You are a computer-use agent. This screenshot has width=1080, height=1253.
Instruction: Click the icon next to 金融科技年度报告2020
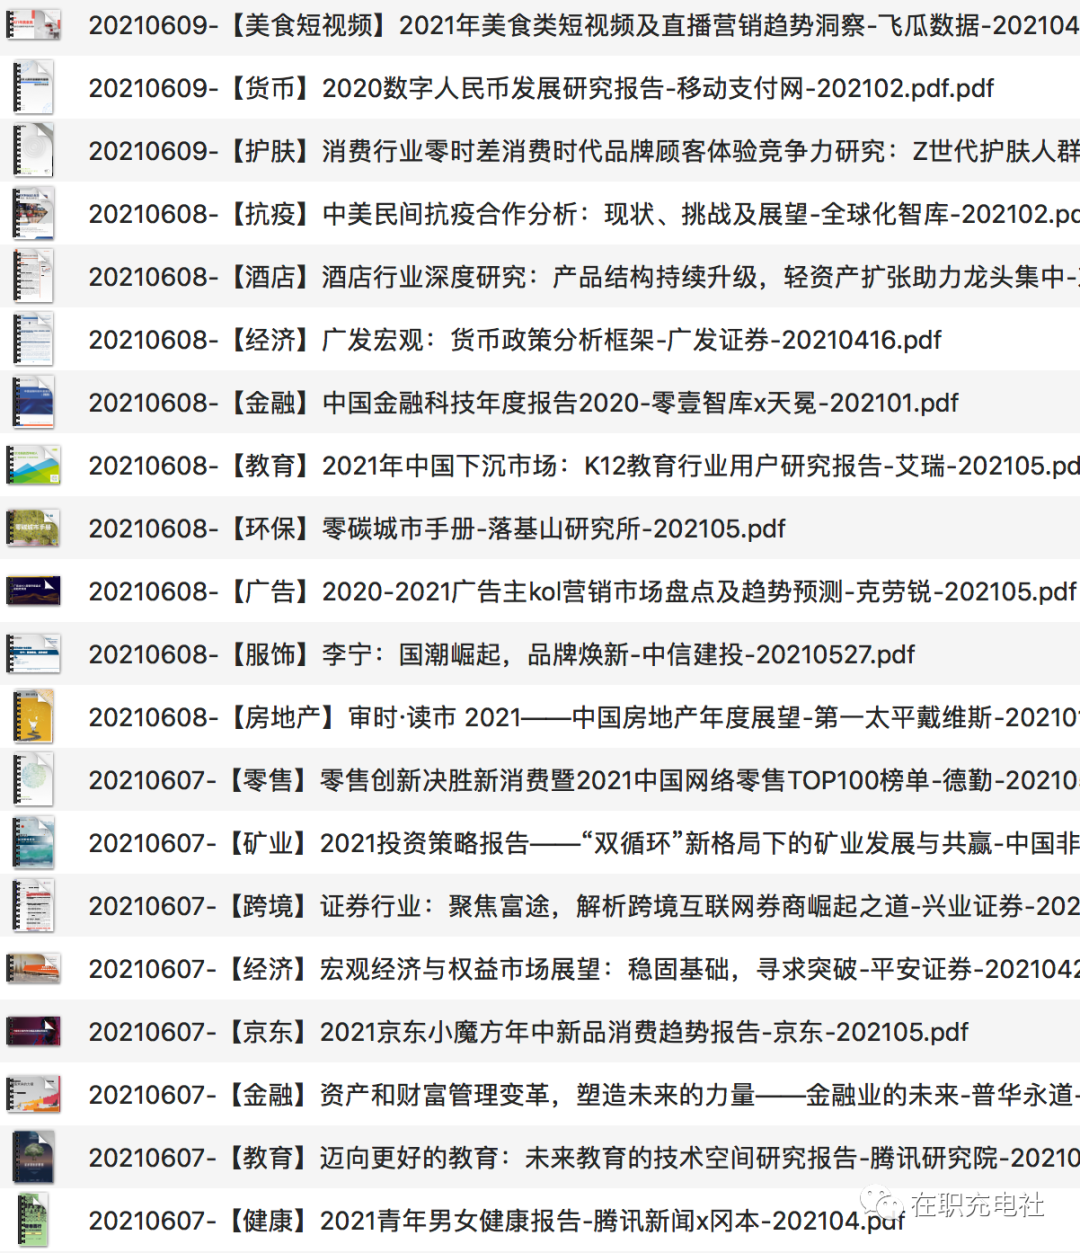click(33, 403)
